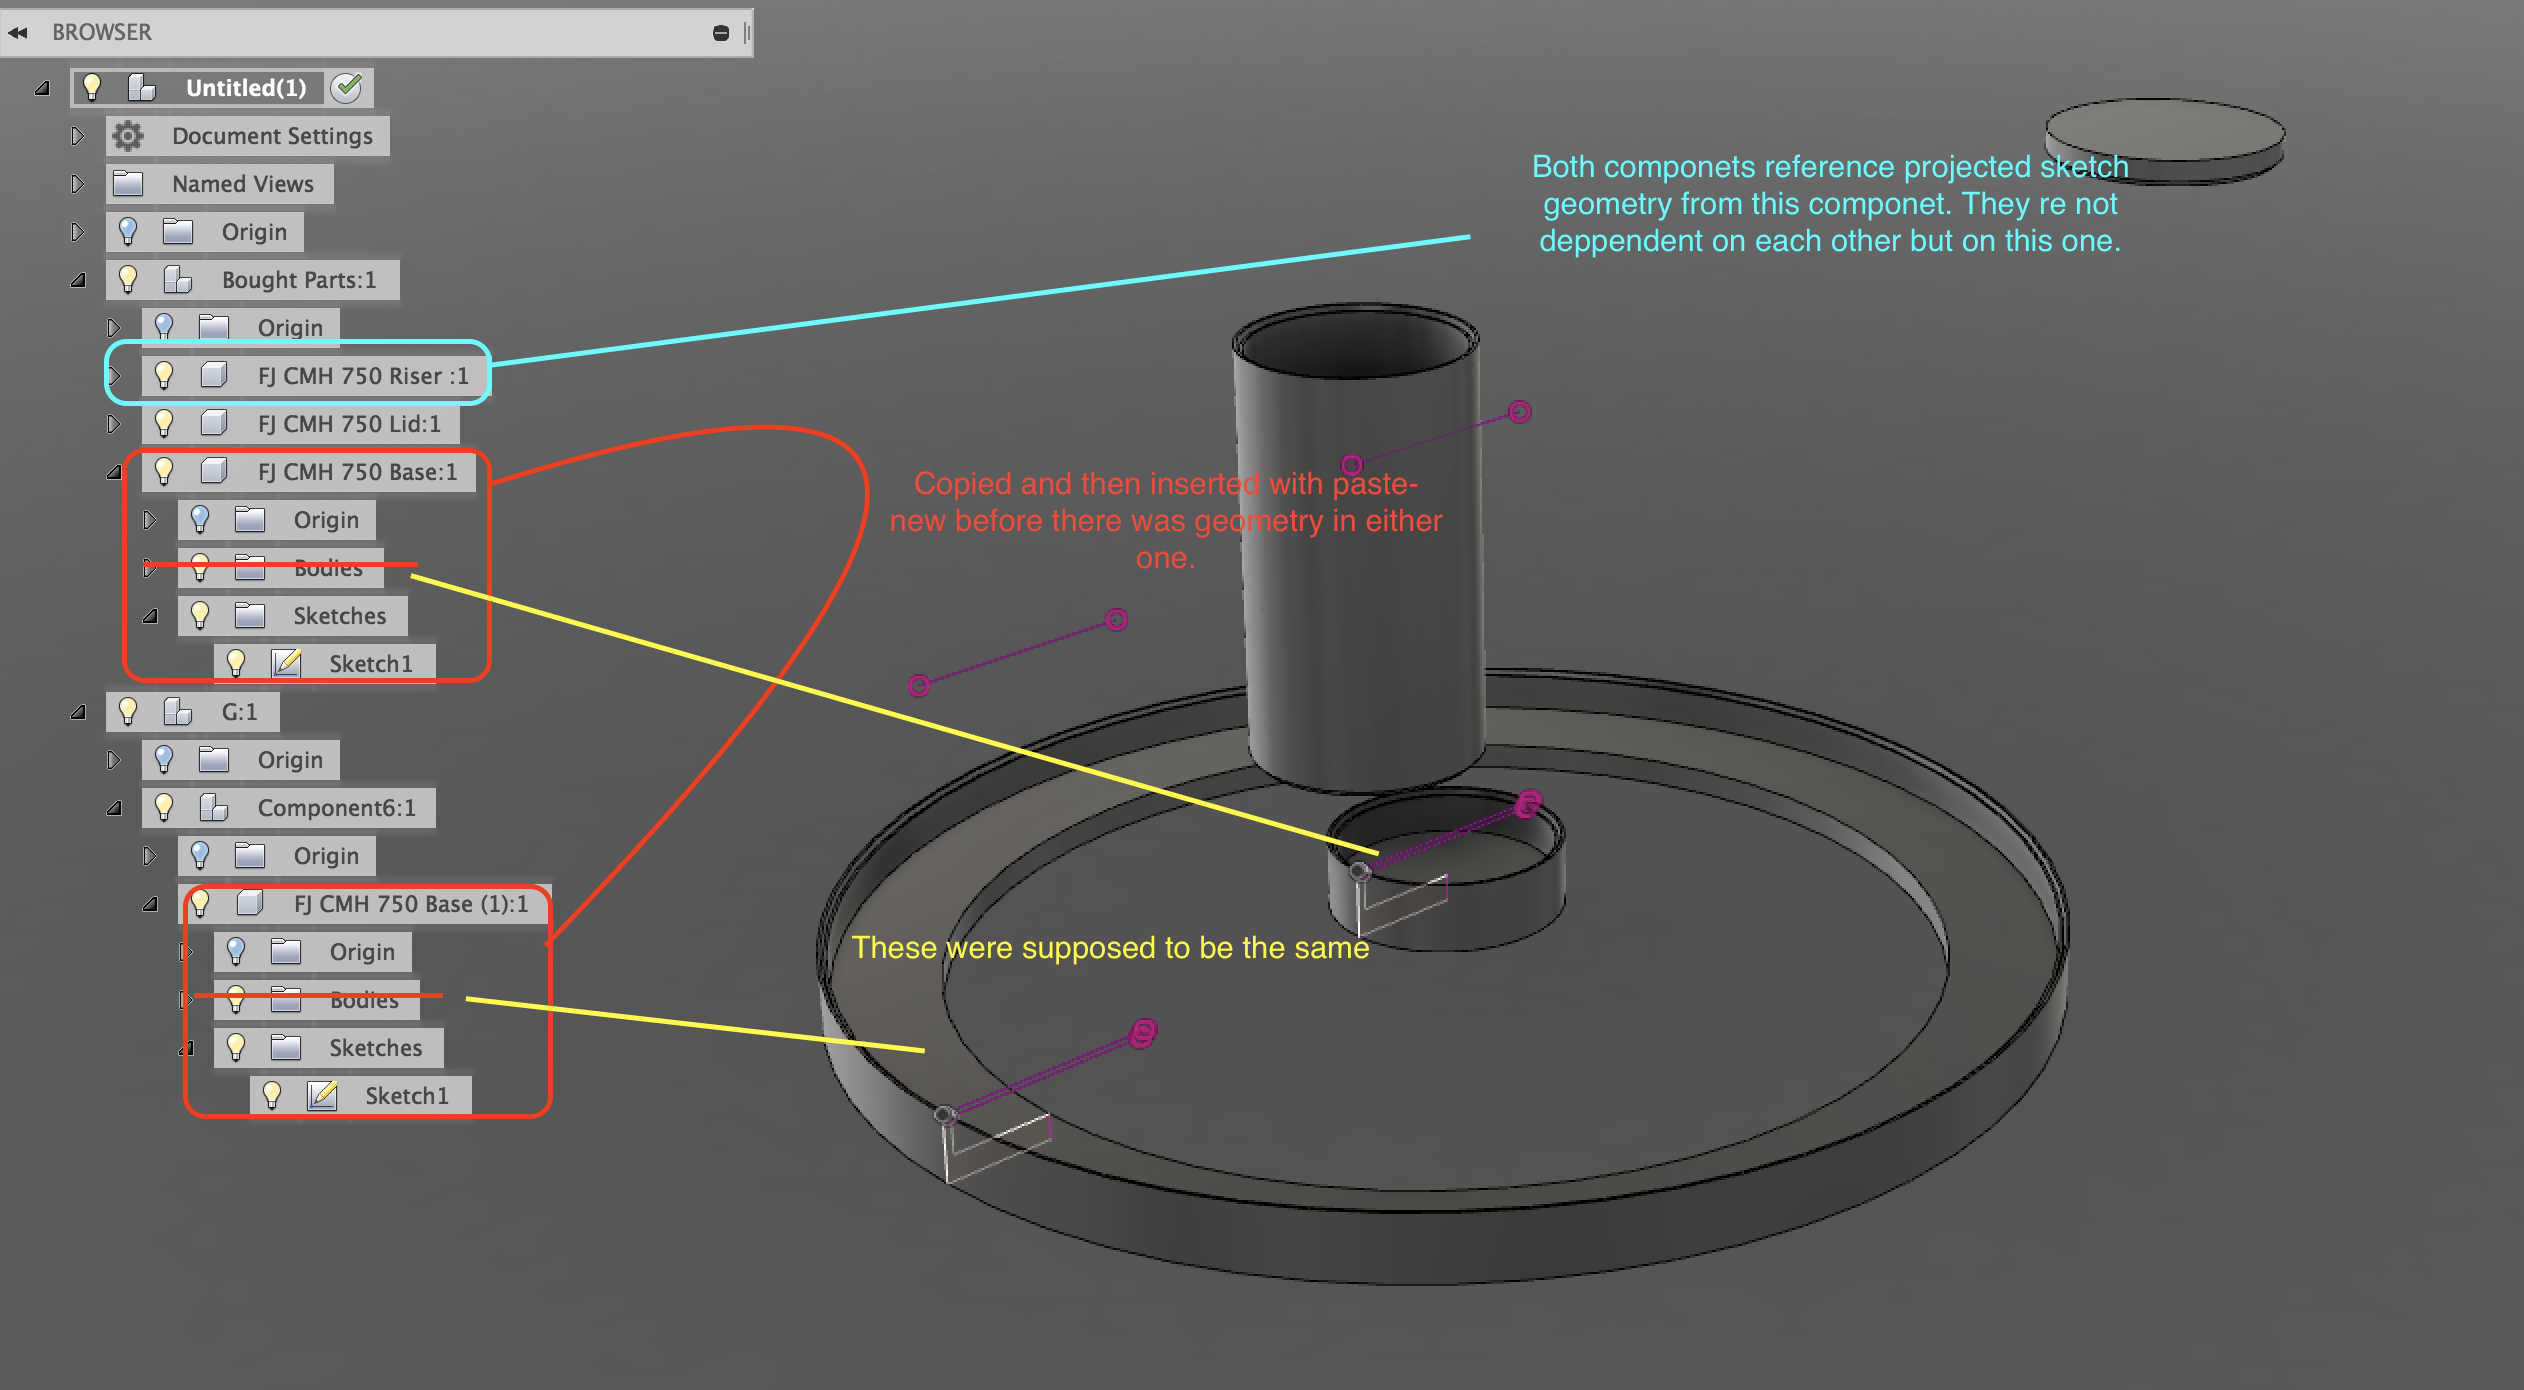Toggle visibility bulb of Untitled(1)

(92, 88)
